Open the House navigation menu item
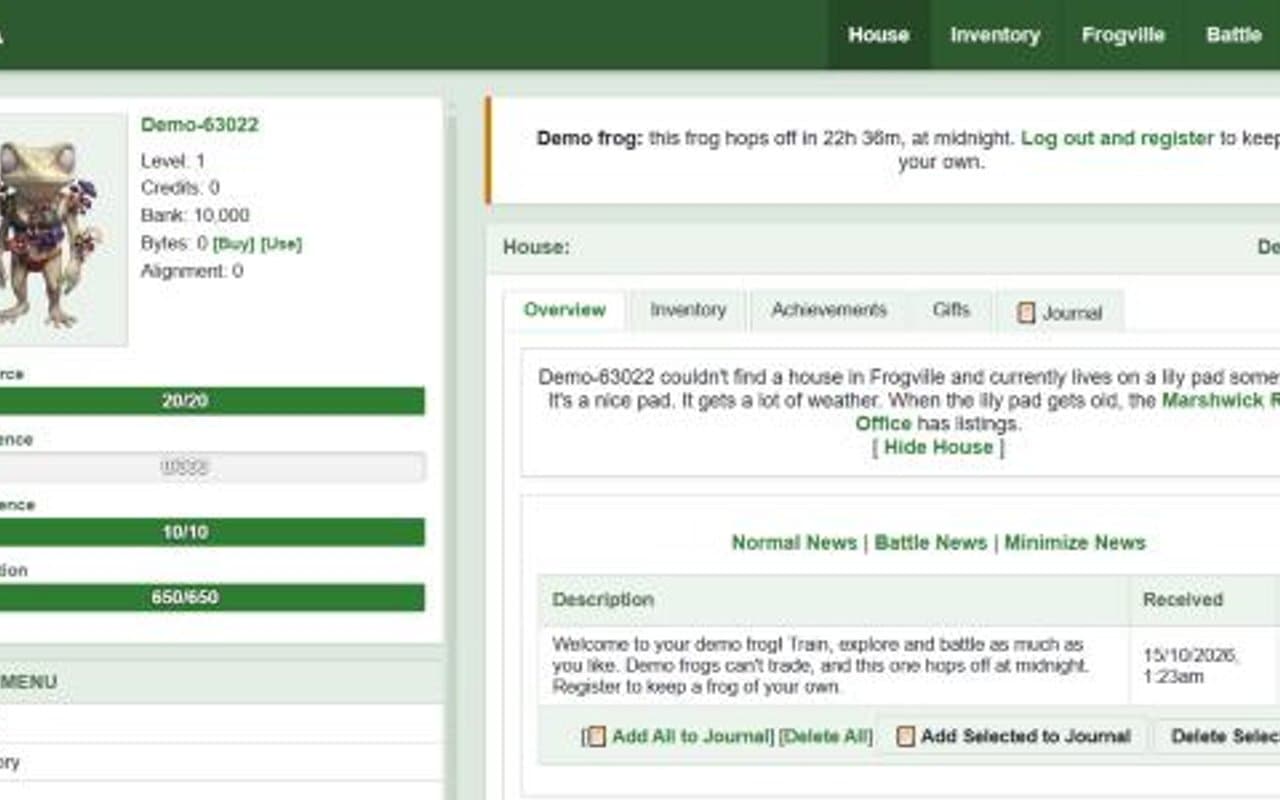 click(x=879, y=35)
